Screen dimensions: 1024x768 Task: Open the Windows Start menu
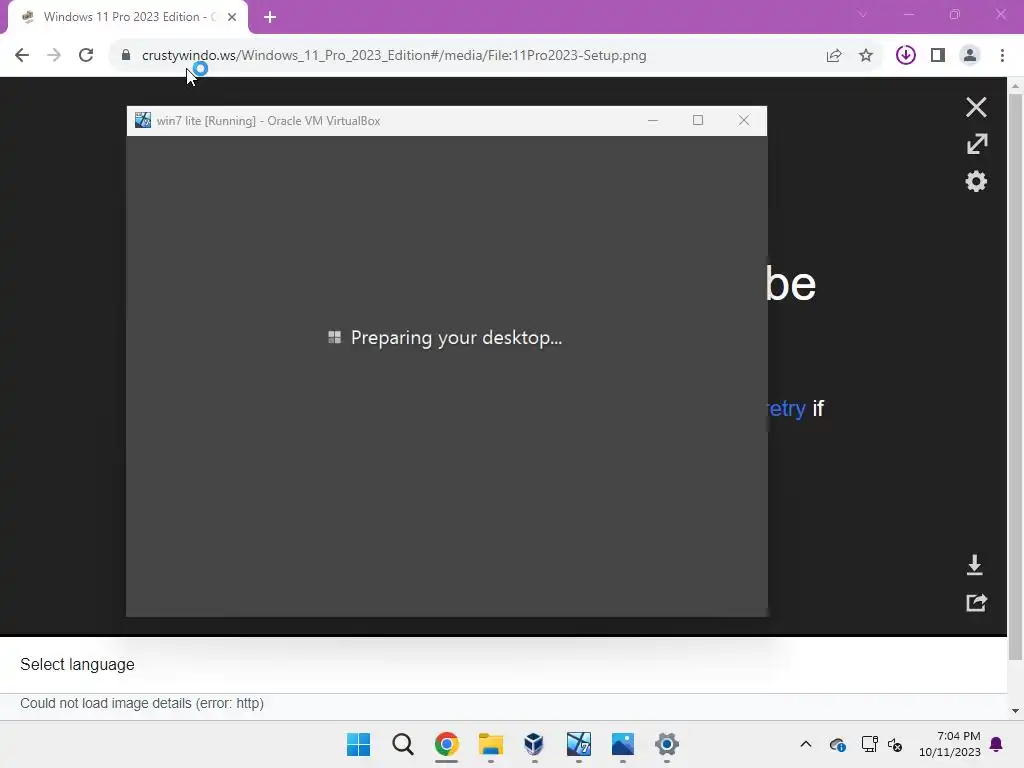click(x=359, y=744)
